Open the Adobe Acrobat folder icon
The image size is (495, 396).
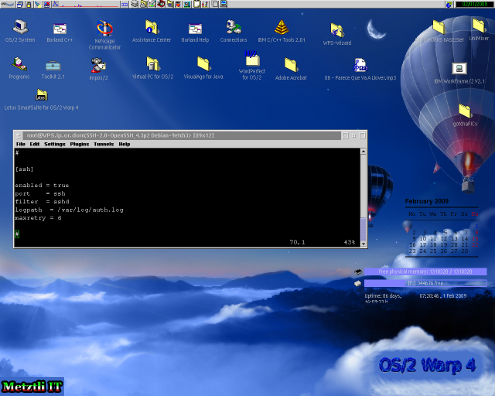[x=291, y=65]
